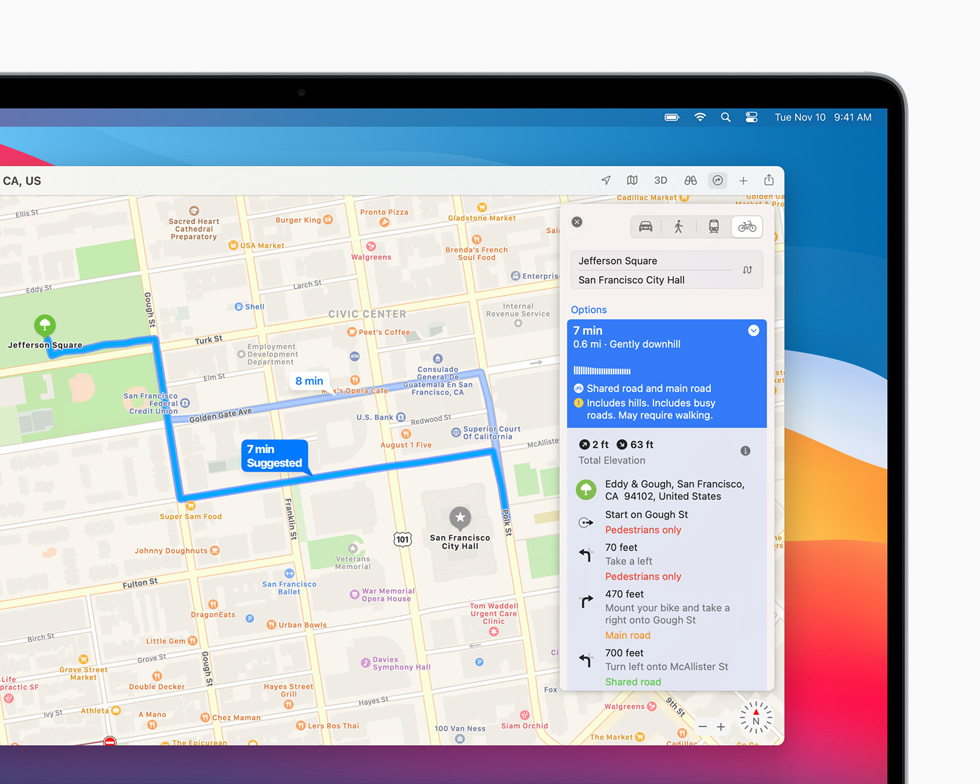Dismiss the directions panel with the X button

[x=577, y=222]
